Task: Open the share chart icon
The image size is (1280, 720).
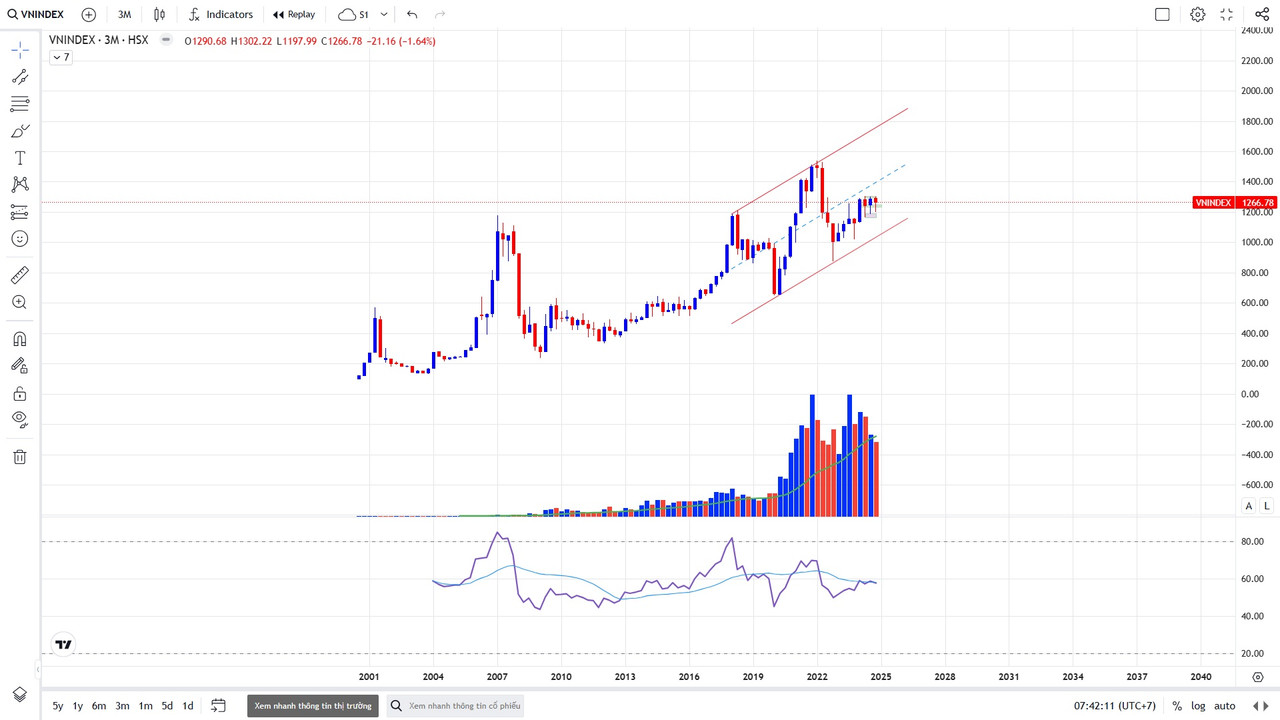Action: tap(1261, 14)
